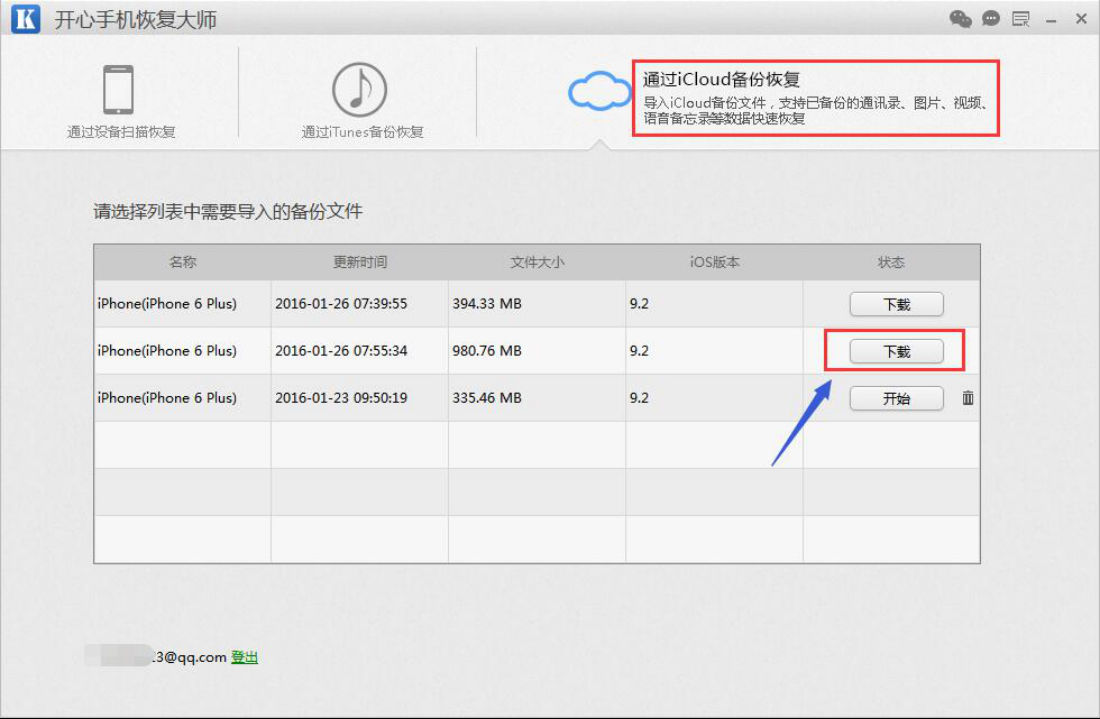Screen dimensions: 1100x719
Task: Click the feedback chat bubble icon
Action: tap(991, 19)
